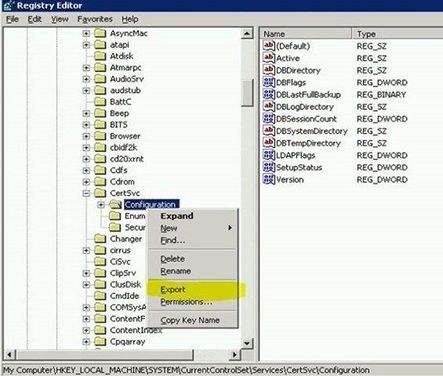The image size is (443, 376).
Task: Select the DBSystemDirectory value
Action: pyautogui.click(x=312, y=131)
